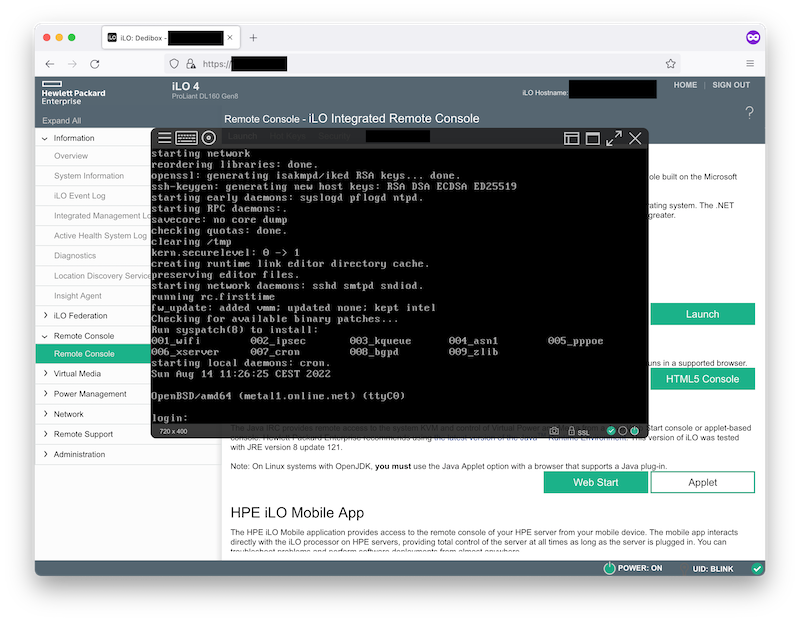Click the green health check in footer

(x=757, y=568)
